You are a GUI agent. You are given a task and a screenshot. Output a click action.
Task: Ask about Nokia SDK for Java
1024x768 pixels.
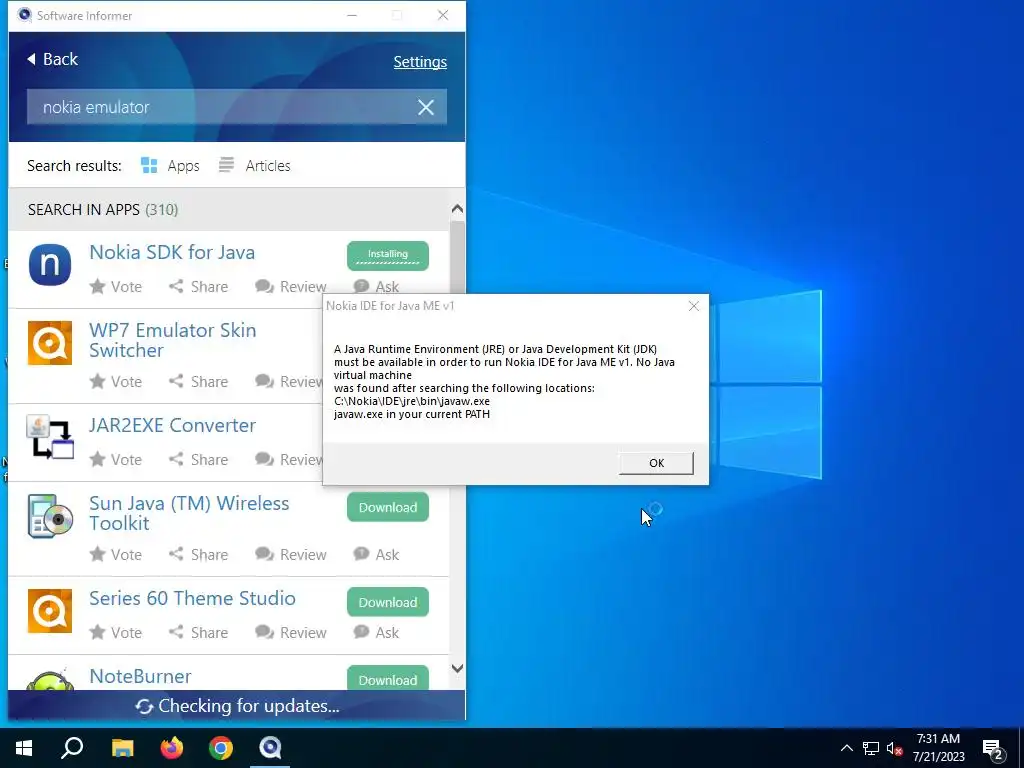pos(376,287)
